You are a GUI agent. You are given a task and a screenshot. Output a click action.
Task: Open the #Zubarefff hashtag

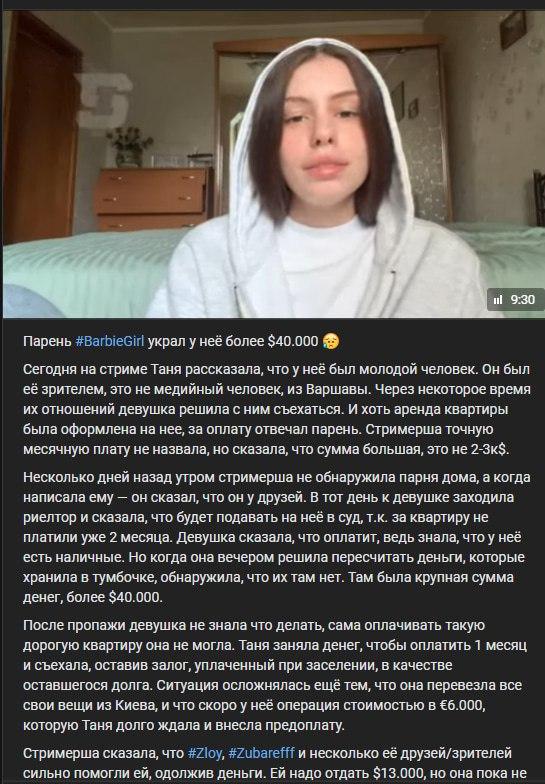click(x=262, y=752)
